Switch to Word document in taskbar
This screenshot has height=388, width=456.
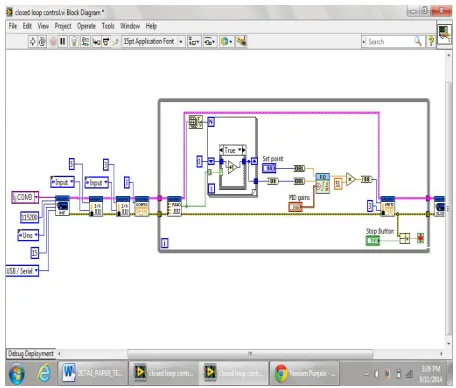[94, 373]
